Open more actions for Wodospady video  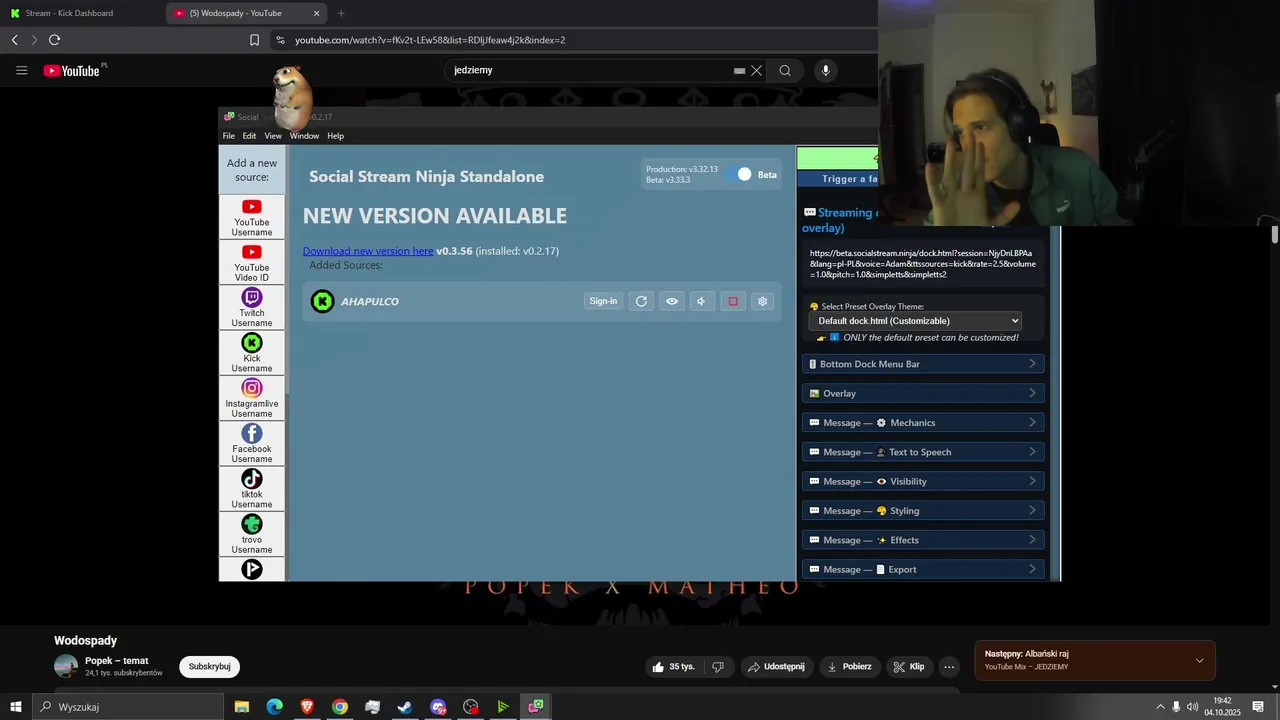coord(949,667)
